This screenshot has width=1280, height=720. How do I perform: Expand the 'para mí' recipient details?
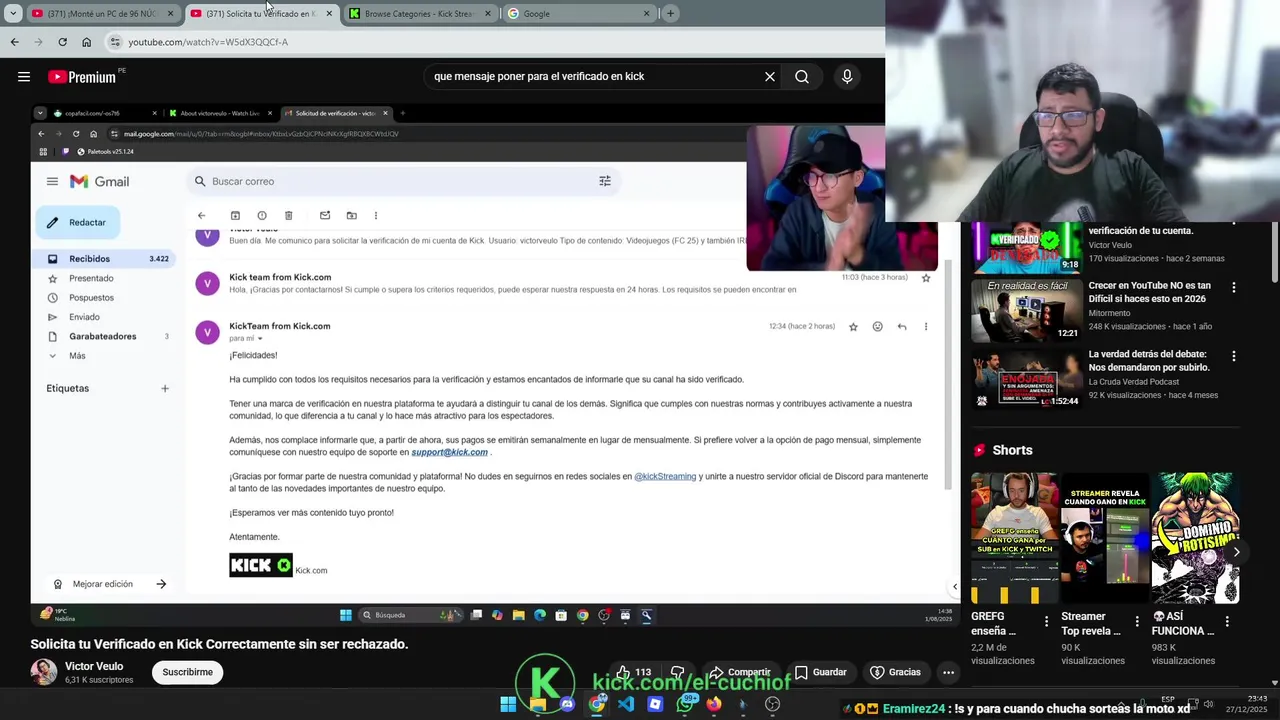point(260,339)
